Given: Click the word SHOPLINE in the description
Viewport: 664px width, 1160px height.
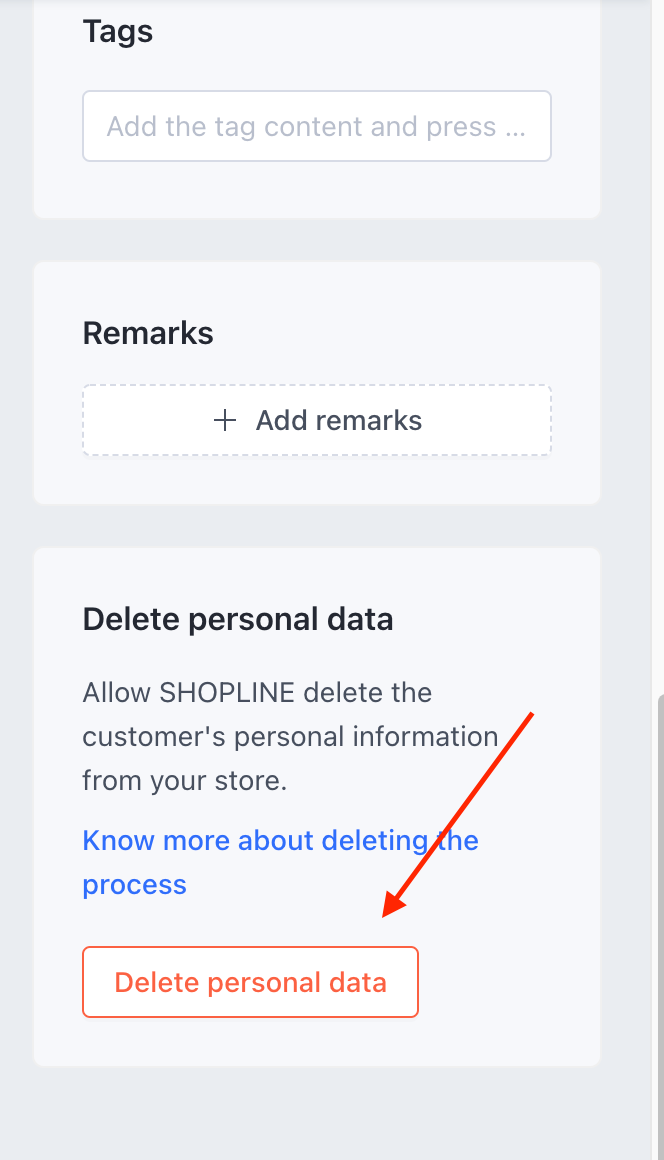Looking at the screenshot, I should click(x=225, y=692).
